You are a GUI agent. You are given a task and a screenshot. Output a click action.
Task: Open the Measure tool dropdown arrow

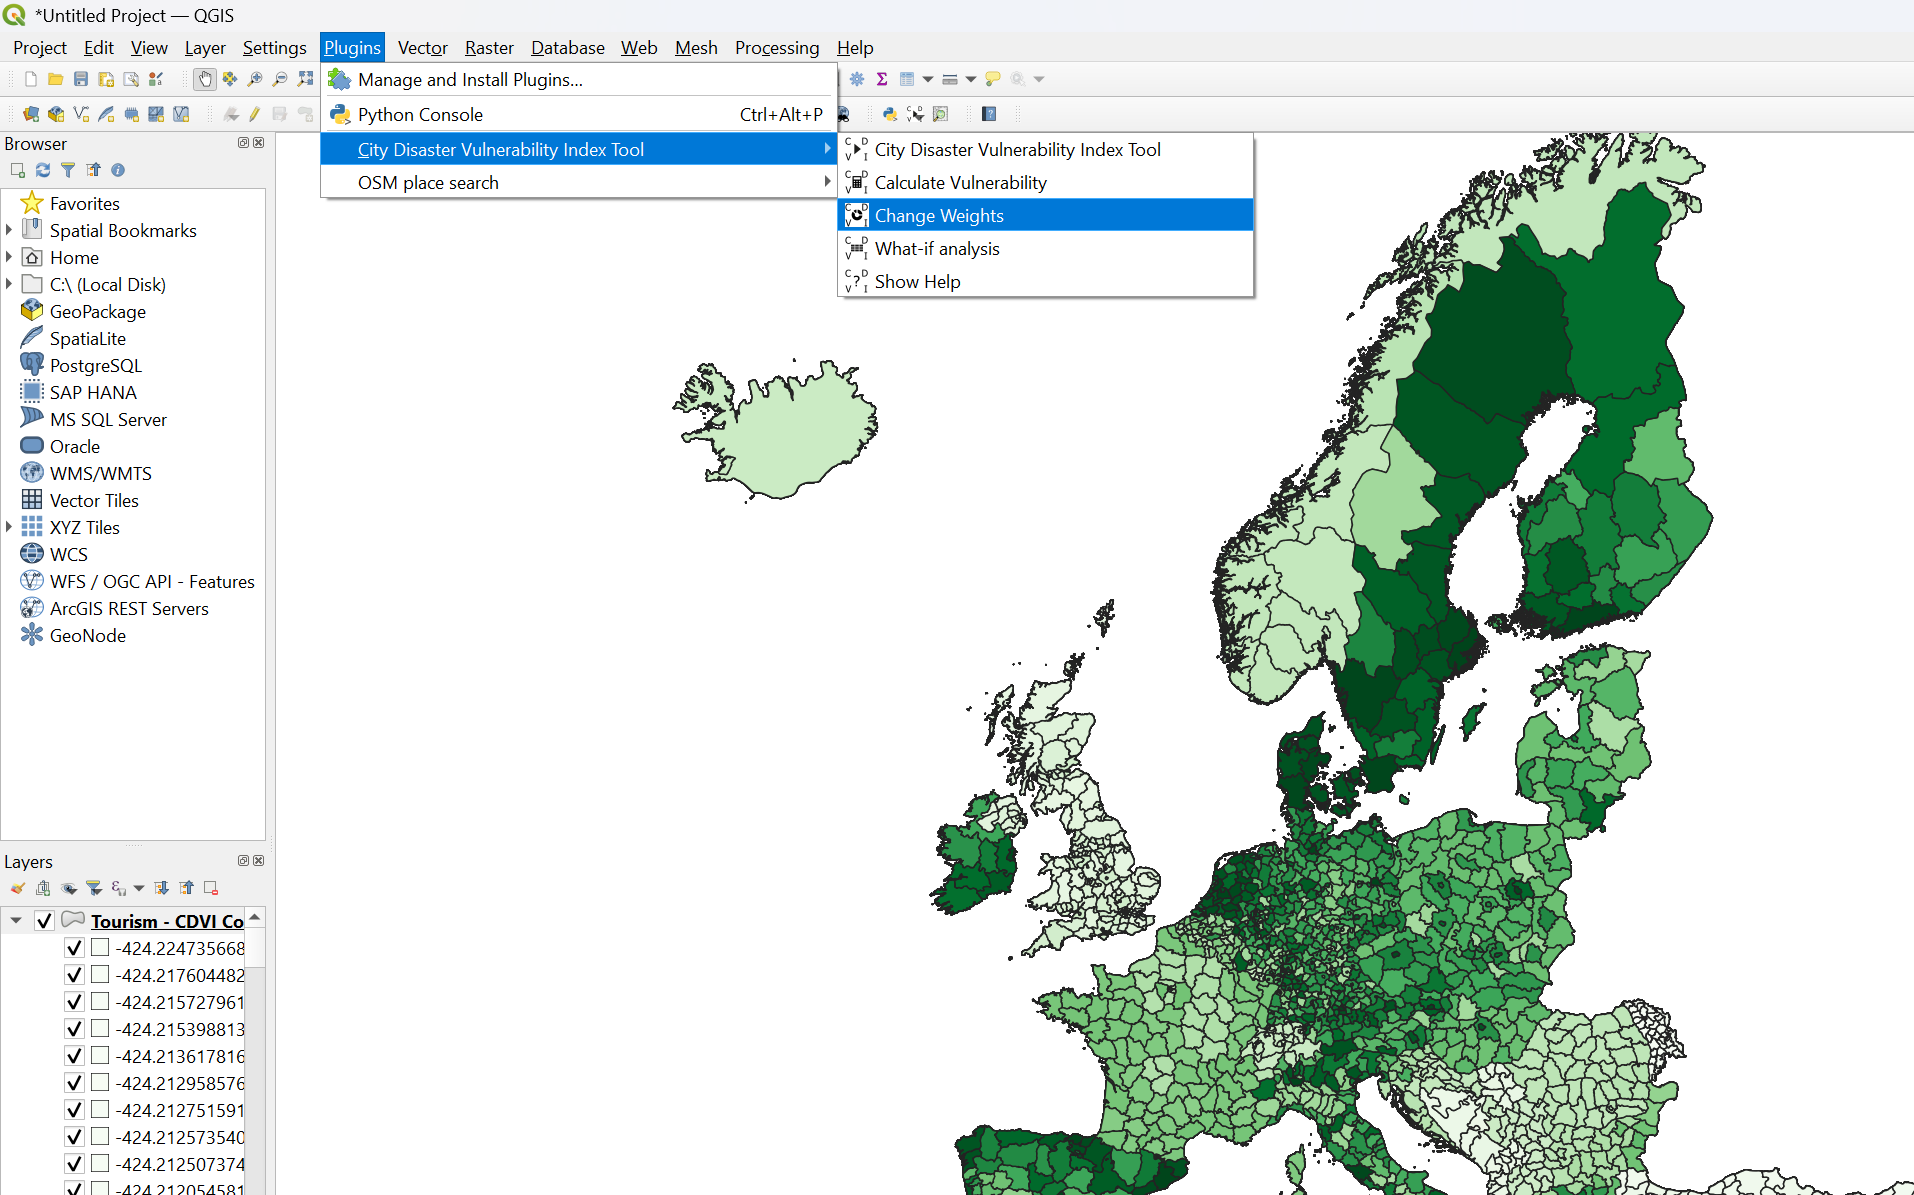(x=971, y=79)
